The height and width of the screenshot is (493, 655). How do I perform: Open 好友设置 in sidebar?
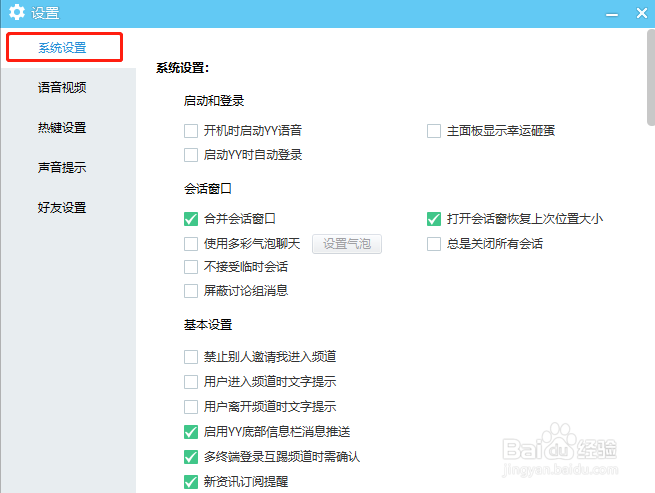pyautogui.click(x=62, y=208)
